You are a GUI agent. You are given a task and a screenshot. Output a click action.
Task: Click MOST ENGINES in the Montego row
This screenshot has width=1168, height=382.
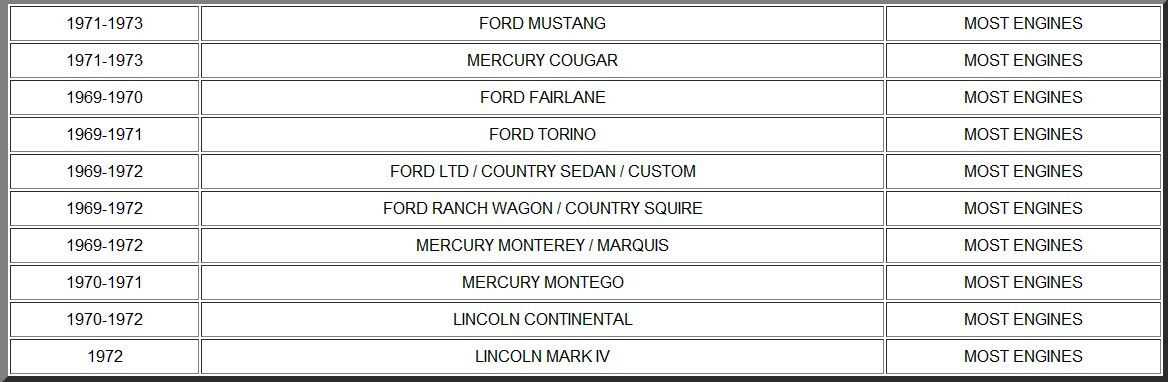tap(1023, 282)
